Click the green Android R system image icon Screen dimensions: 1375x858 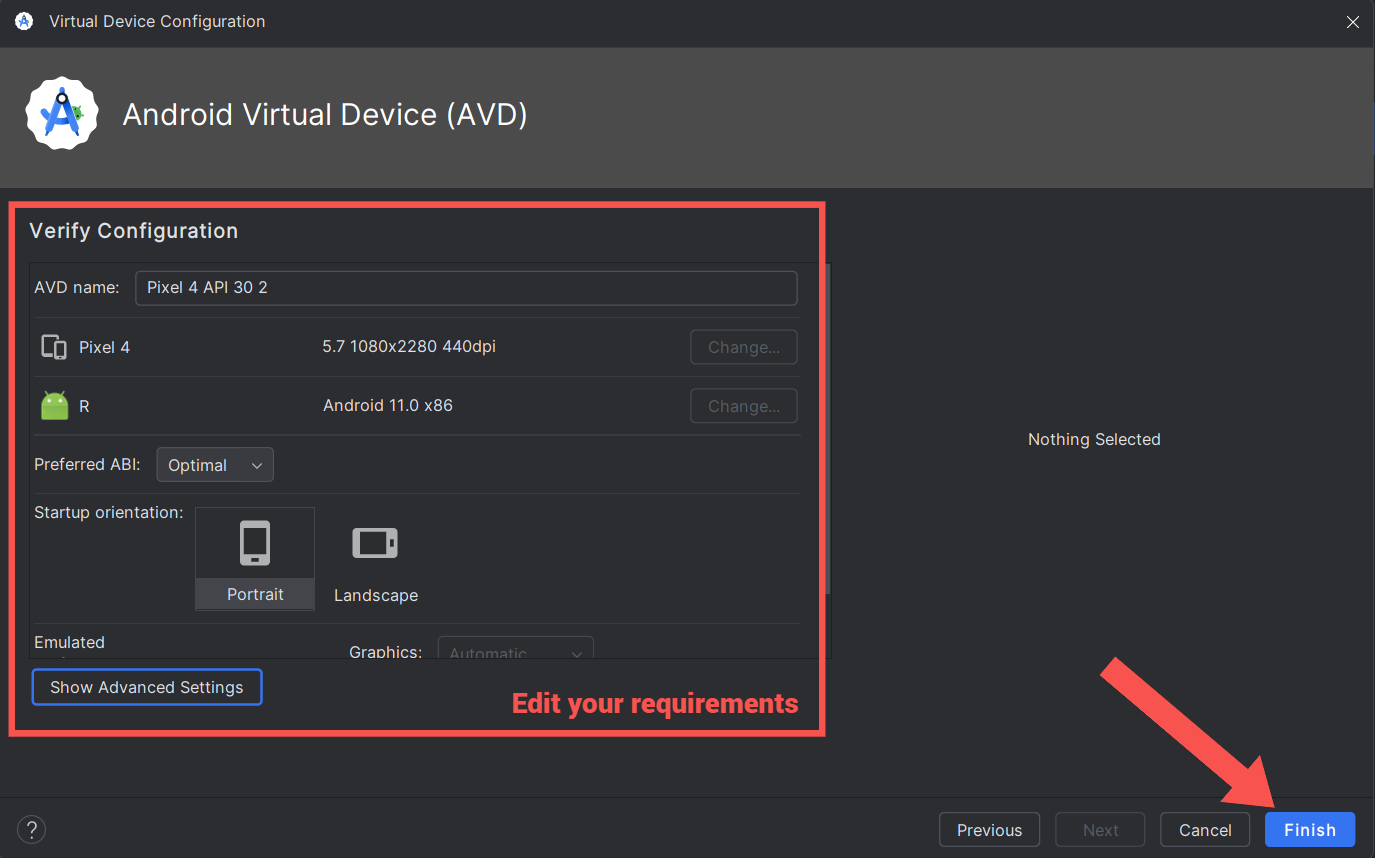(x=55, y=406)
